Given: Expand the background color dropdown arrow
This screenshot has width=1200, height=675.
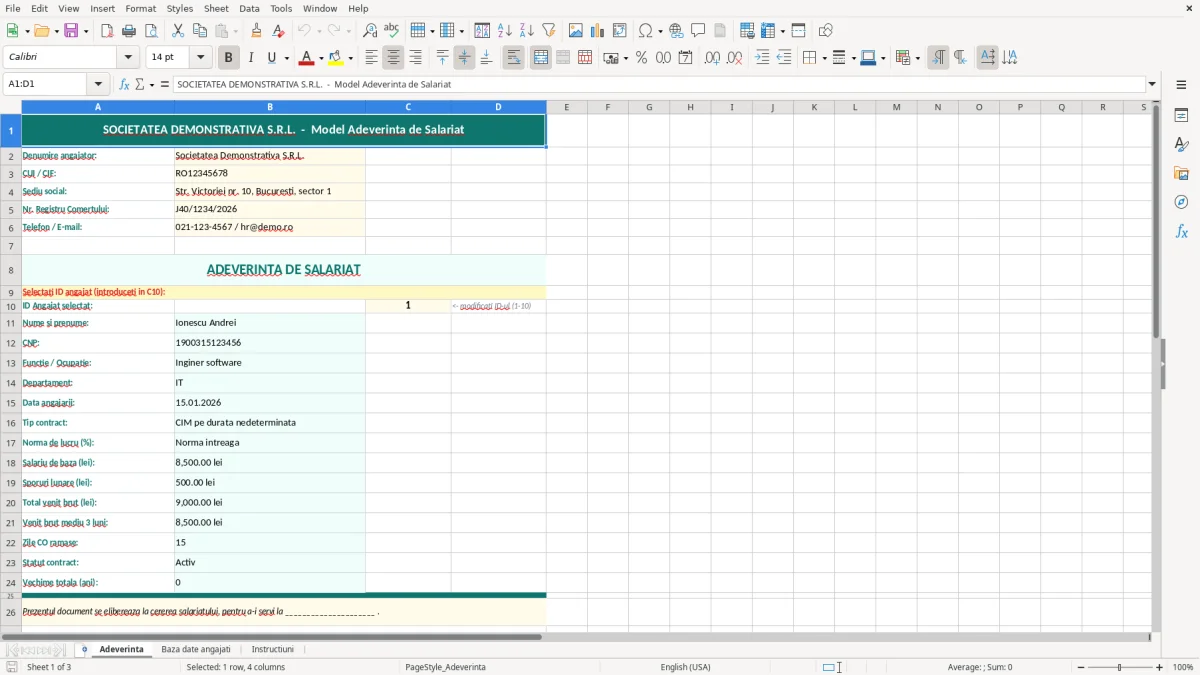Looking at the screenshot, I should tap(351, 58).
